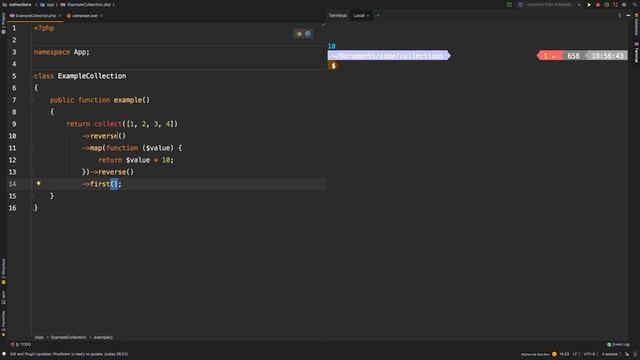Select \App in bottom editor breadcrumb
Image resolution: width=640 pixels, height=360 pixels.
click(39, 338)
